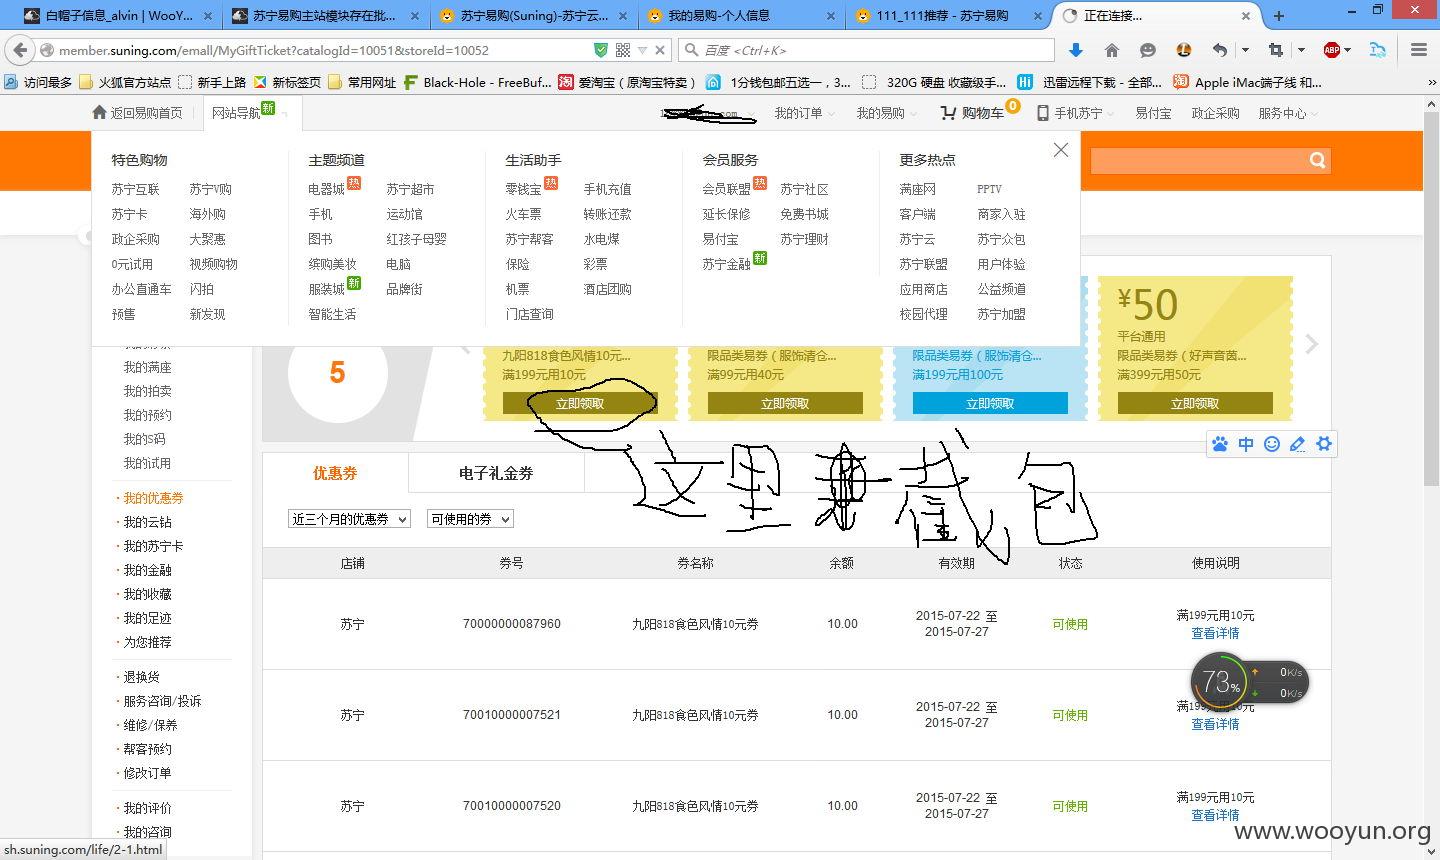Click the 中 language icon in floating toolbar
The height and width of the screenshot is (860, 1440).
(x=1246, y=444)
